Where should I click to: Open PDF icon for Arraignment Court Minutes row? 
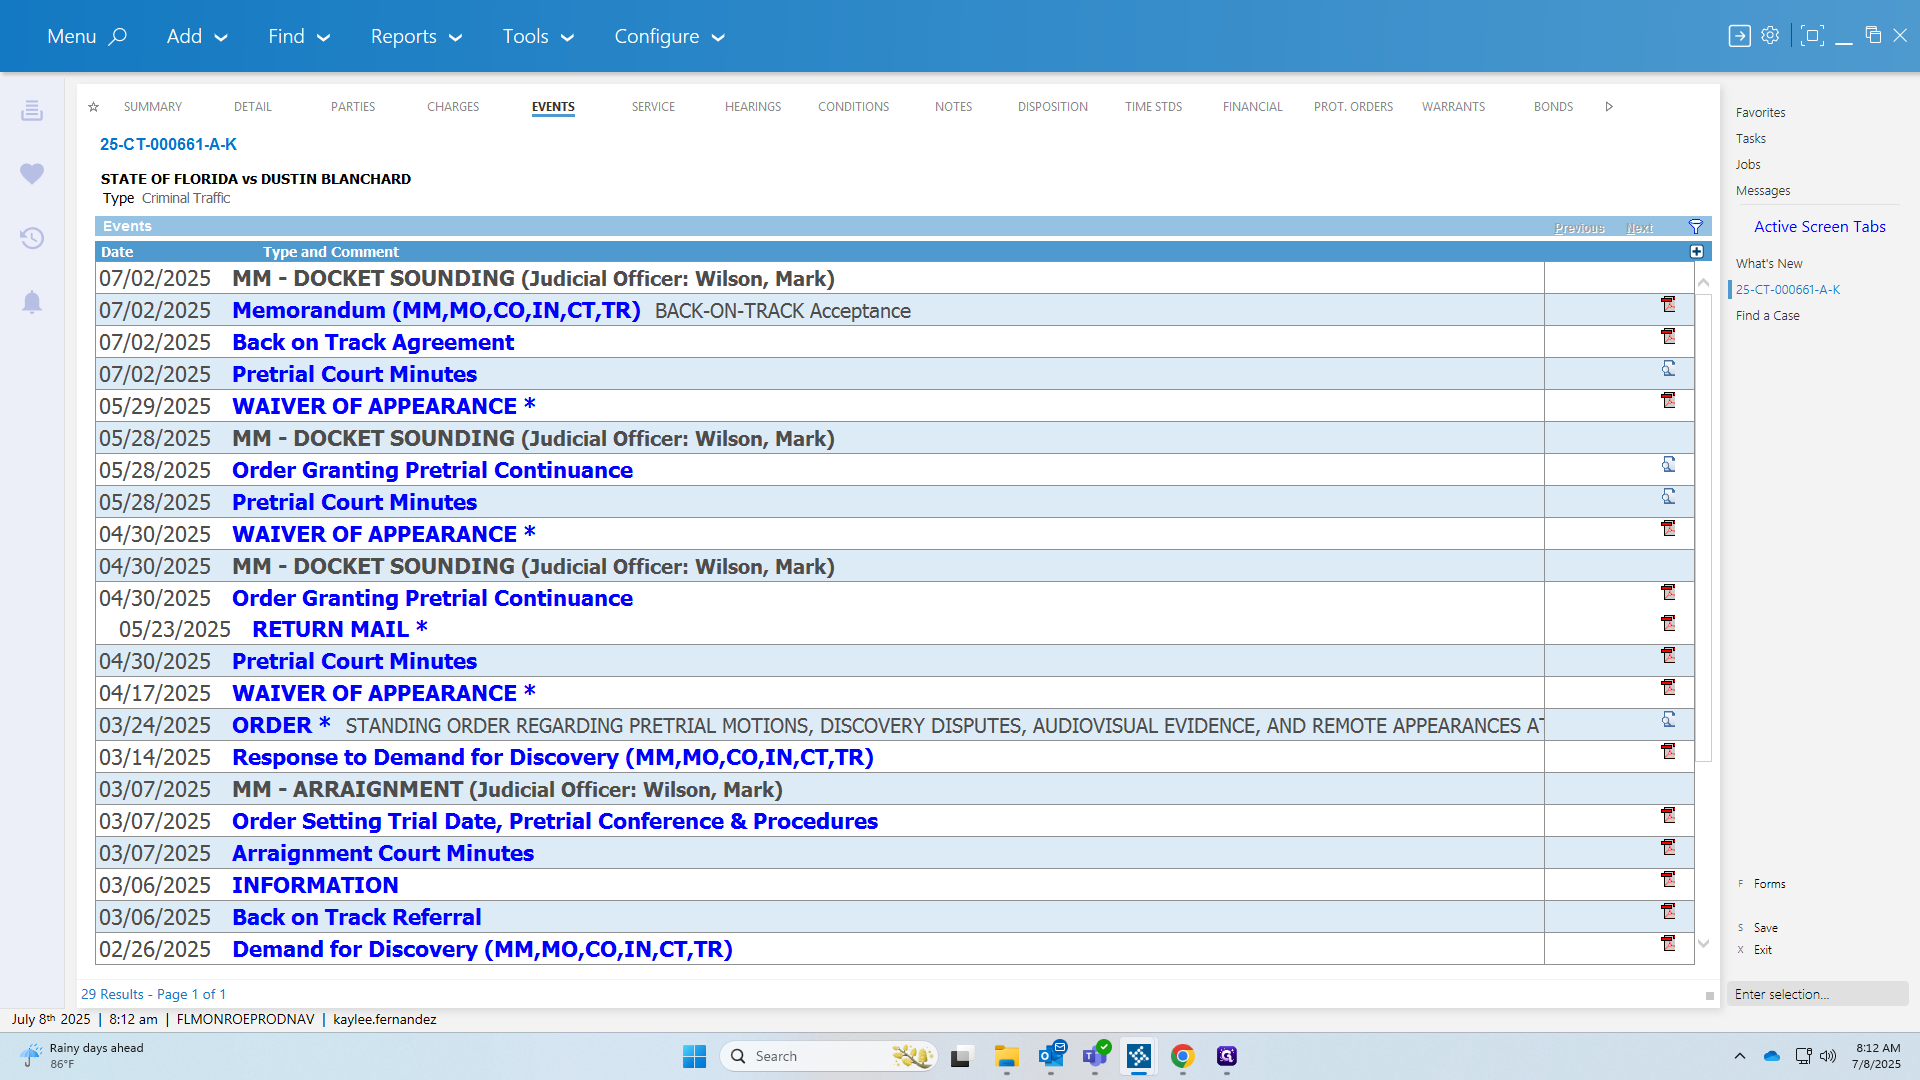(1668, 847)
